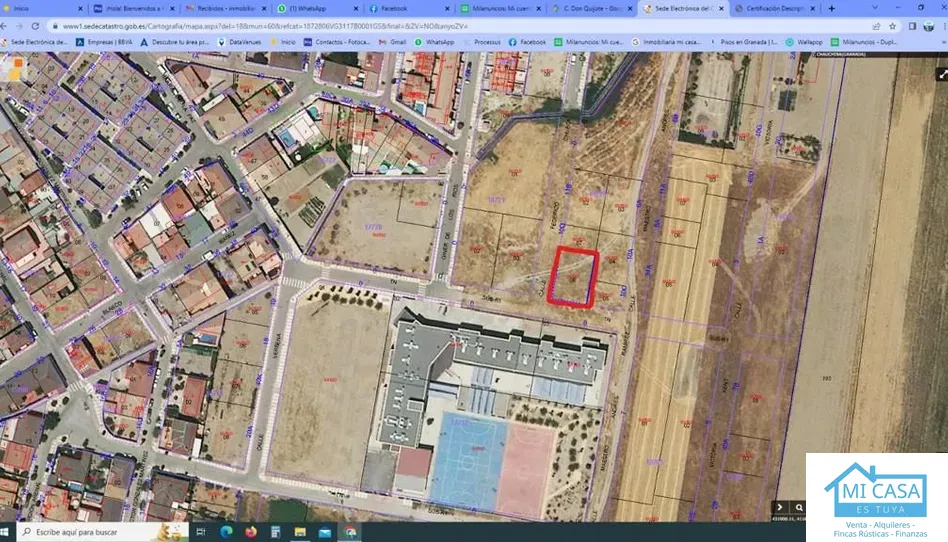Expand the map panel arrow button

click(x=780, y=507)
